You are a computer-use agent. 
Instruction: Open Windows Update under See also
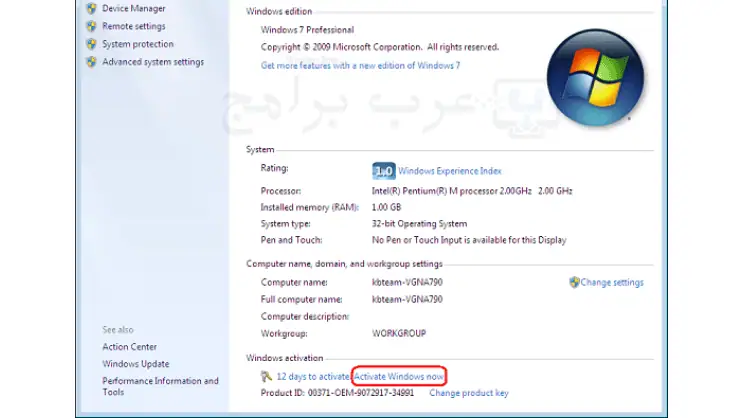pos(136,364)
